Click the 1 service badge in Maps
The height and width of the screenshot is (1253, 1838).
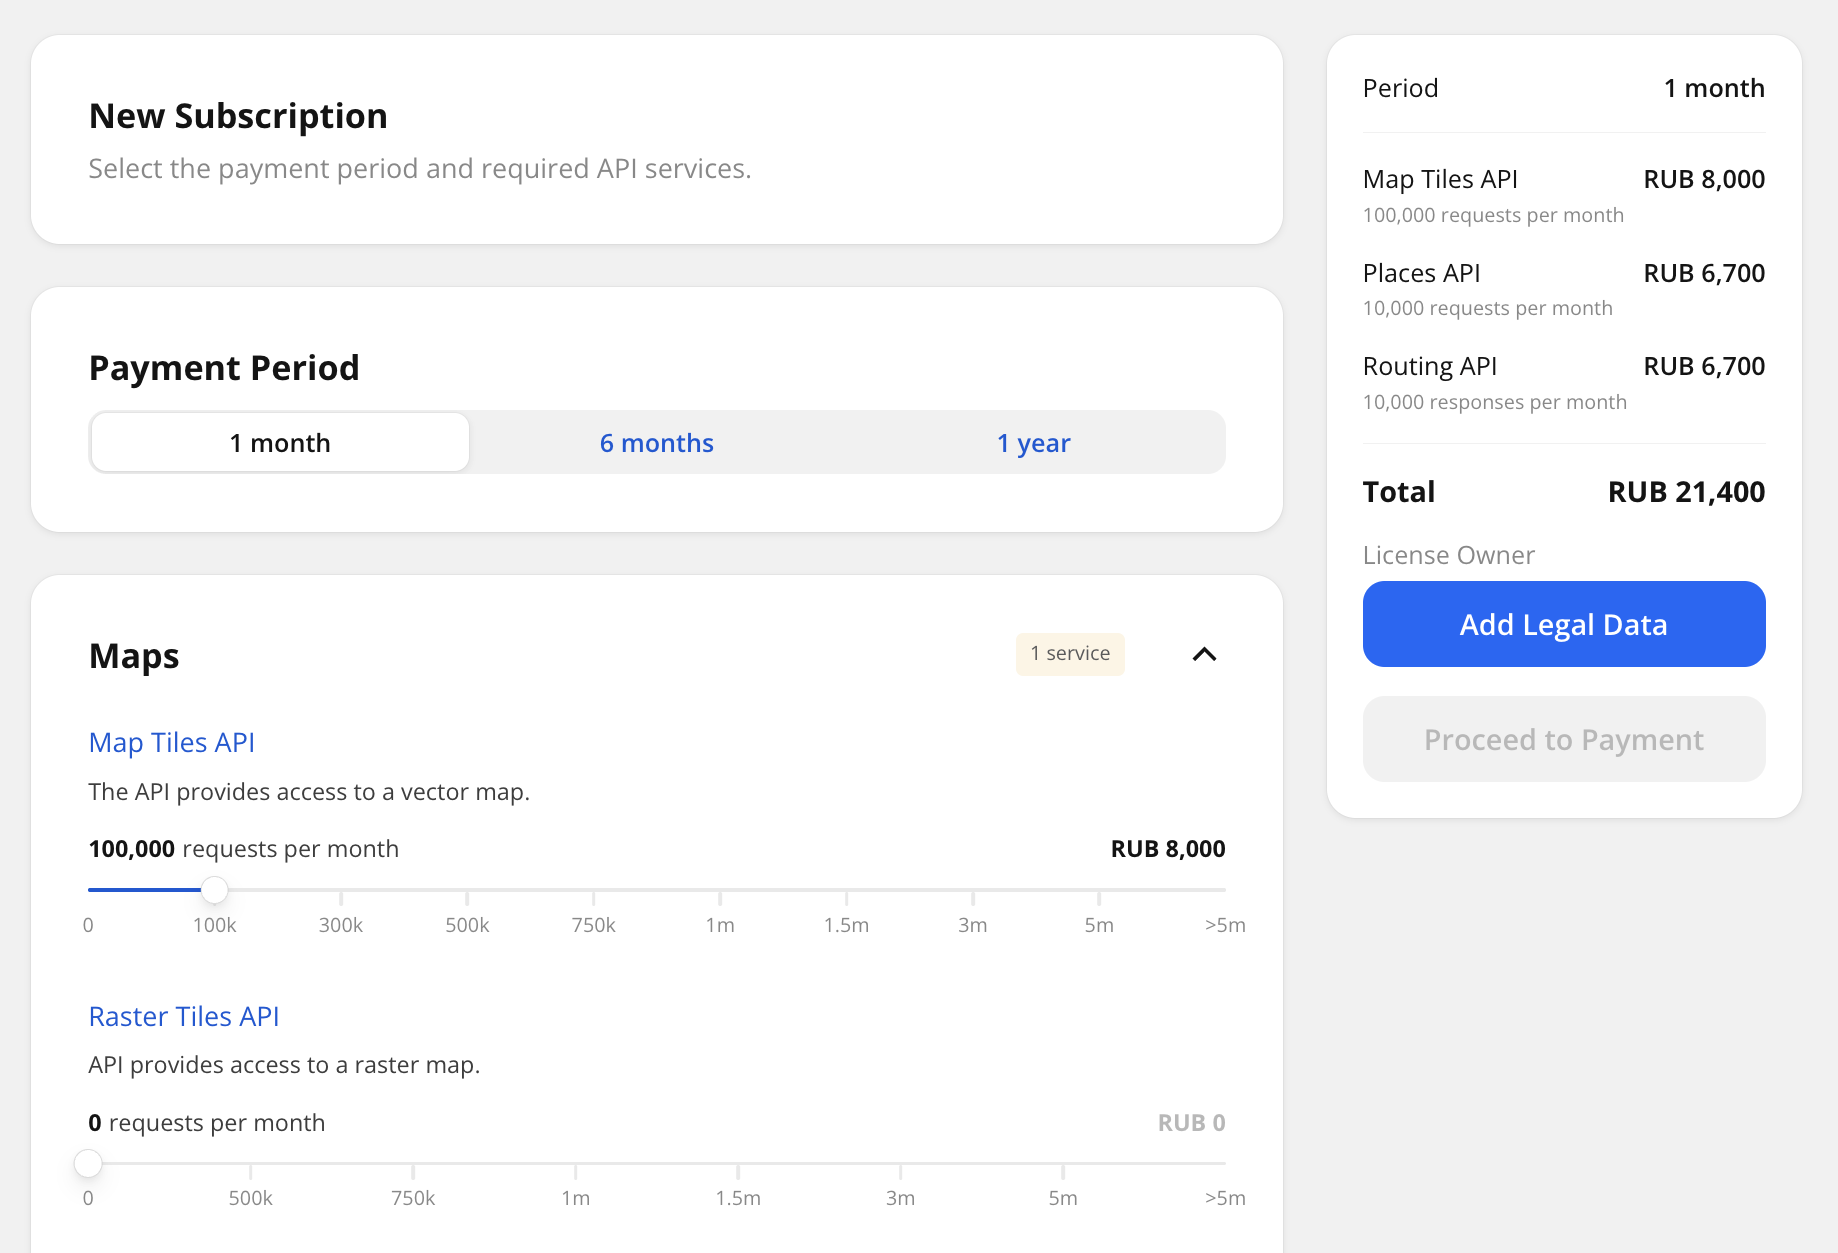[x=1070, y=654]
